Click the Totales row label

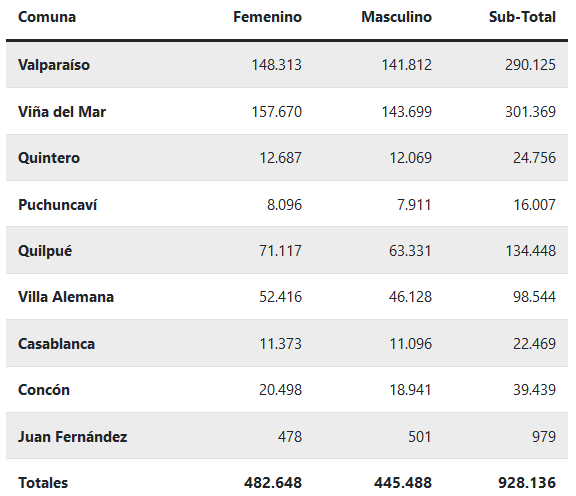click(43, 483)
